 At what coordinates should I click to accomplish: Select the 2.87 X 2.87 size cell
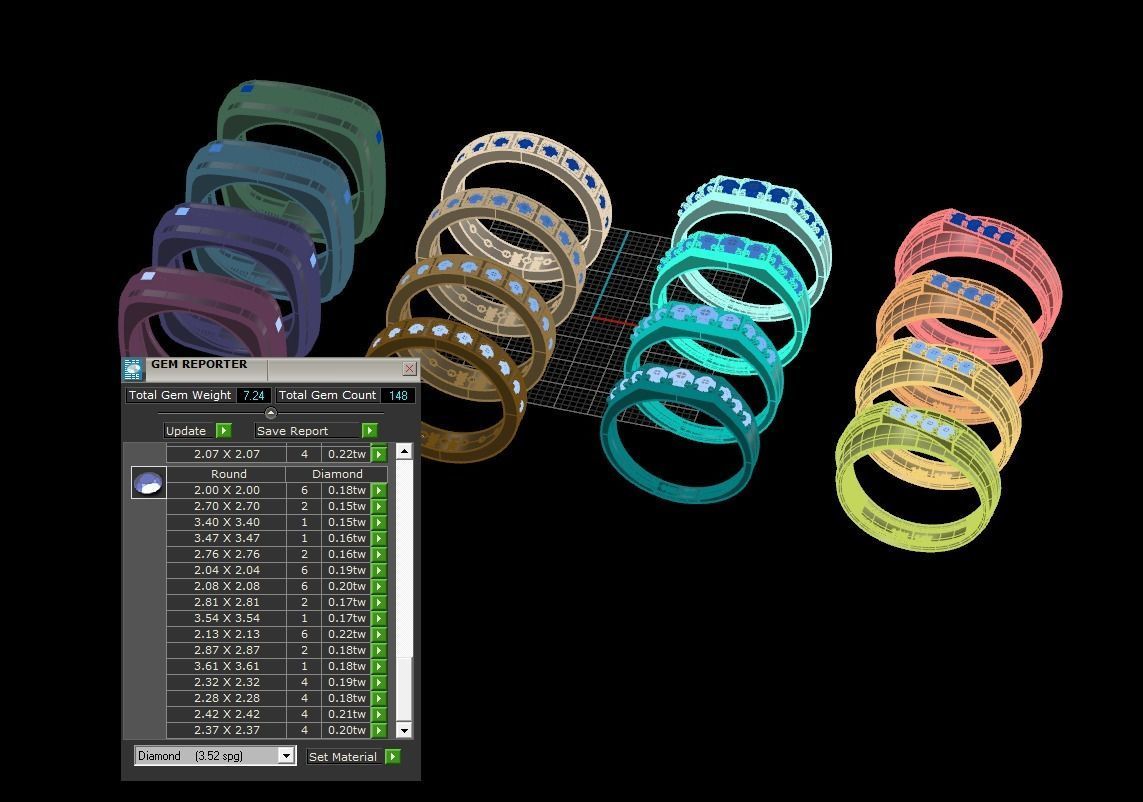226,651
